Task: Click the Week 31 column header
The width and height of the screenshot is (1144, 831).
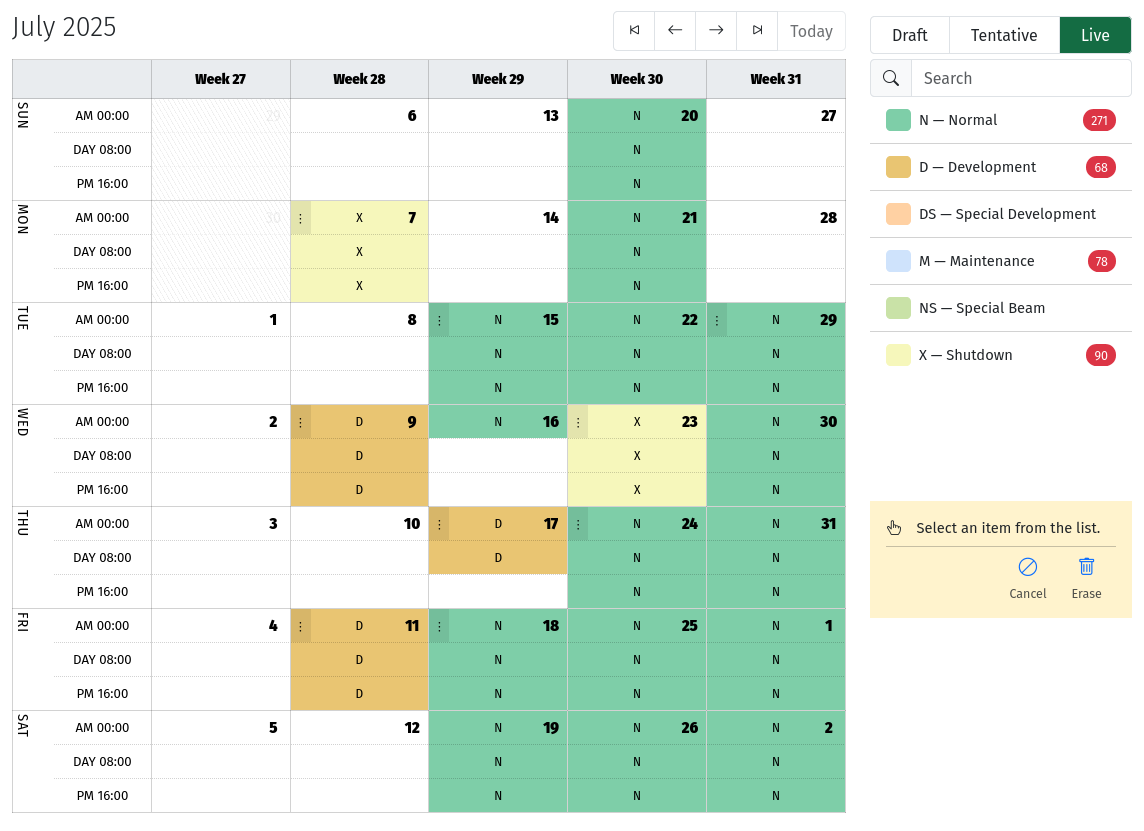Action: [x=776, y=79]
